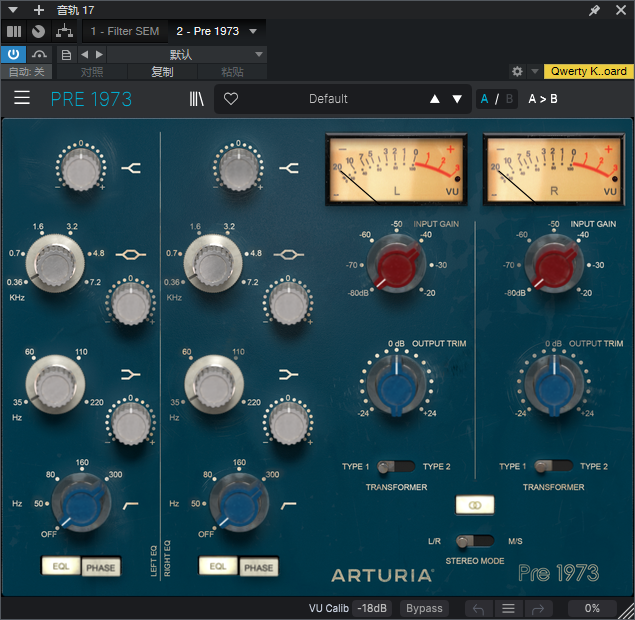Expand the dropdown next to settings gear

click(535, 72)
